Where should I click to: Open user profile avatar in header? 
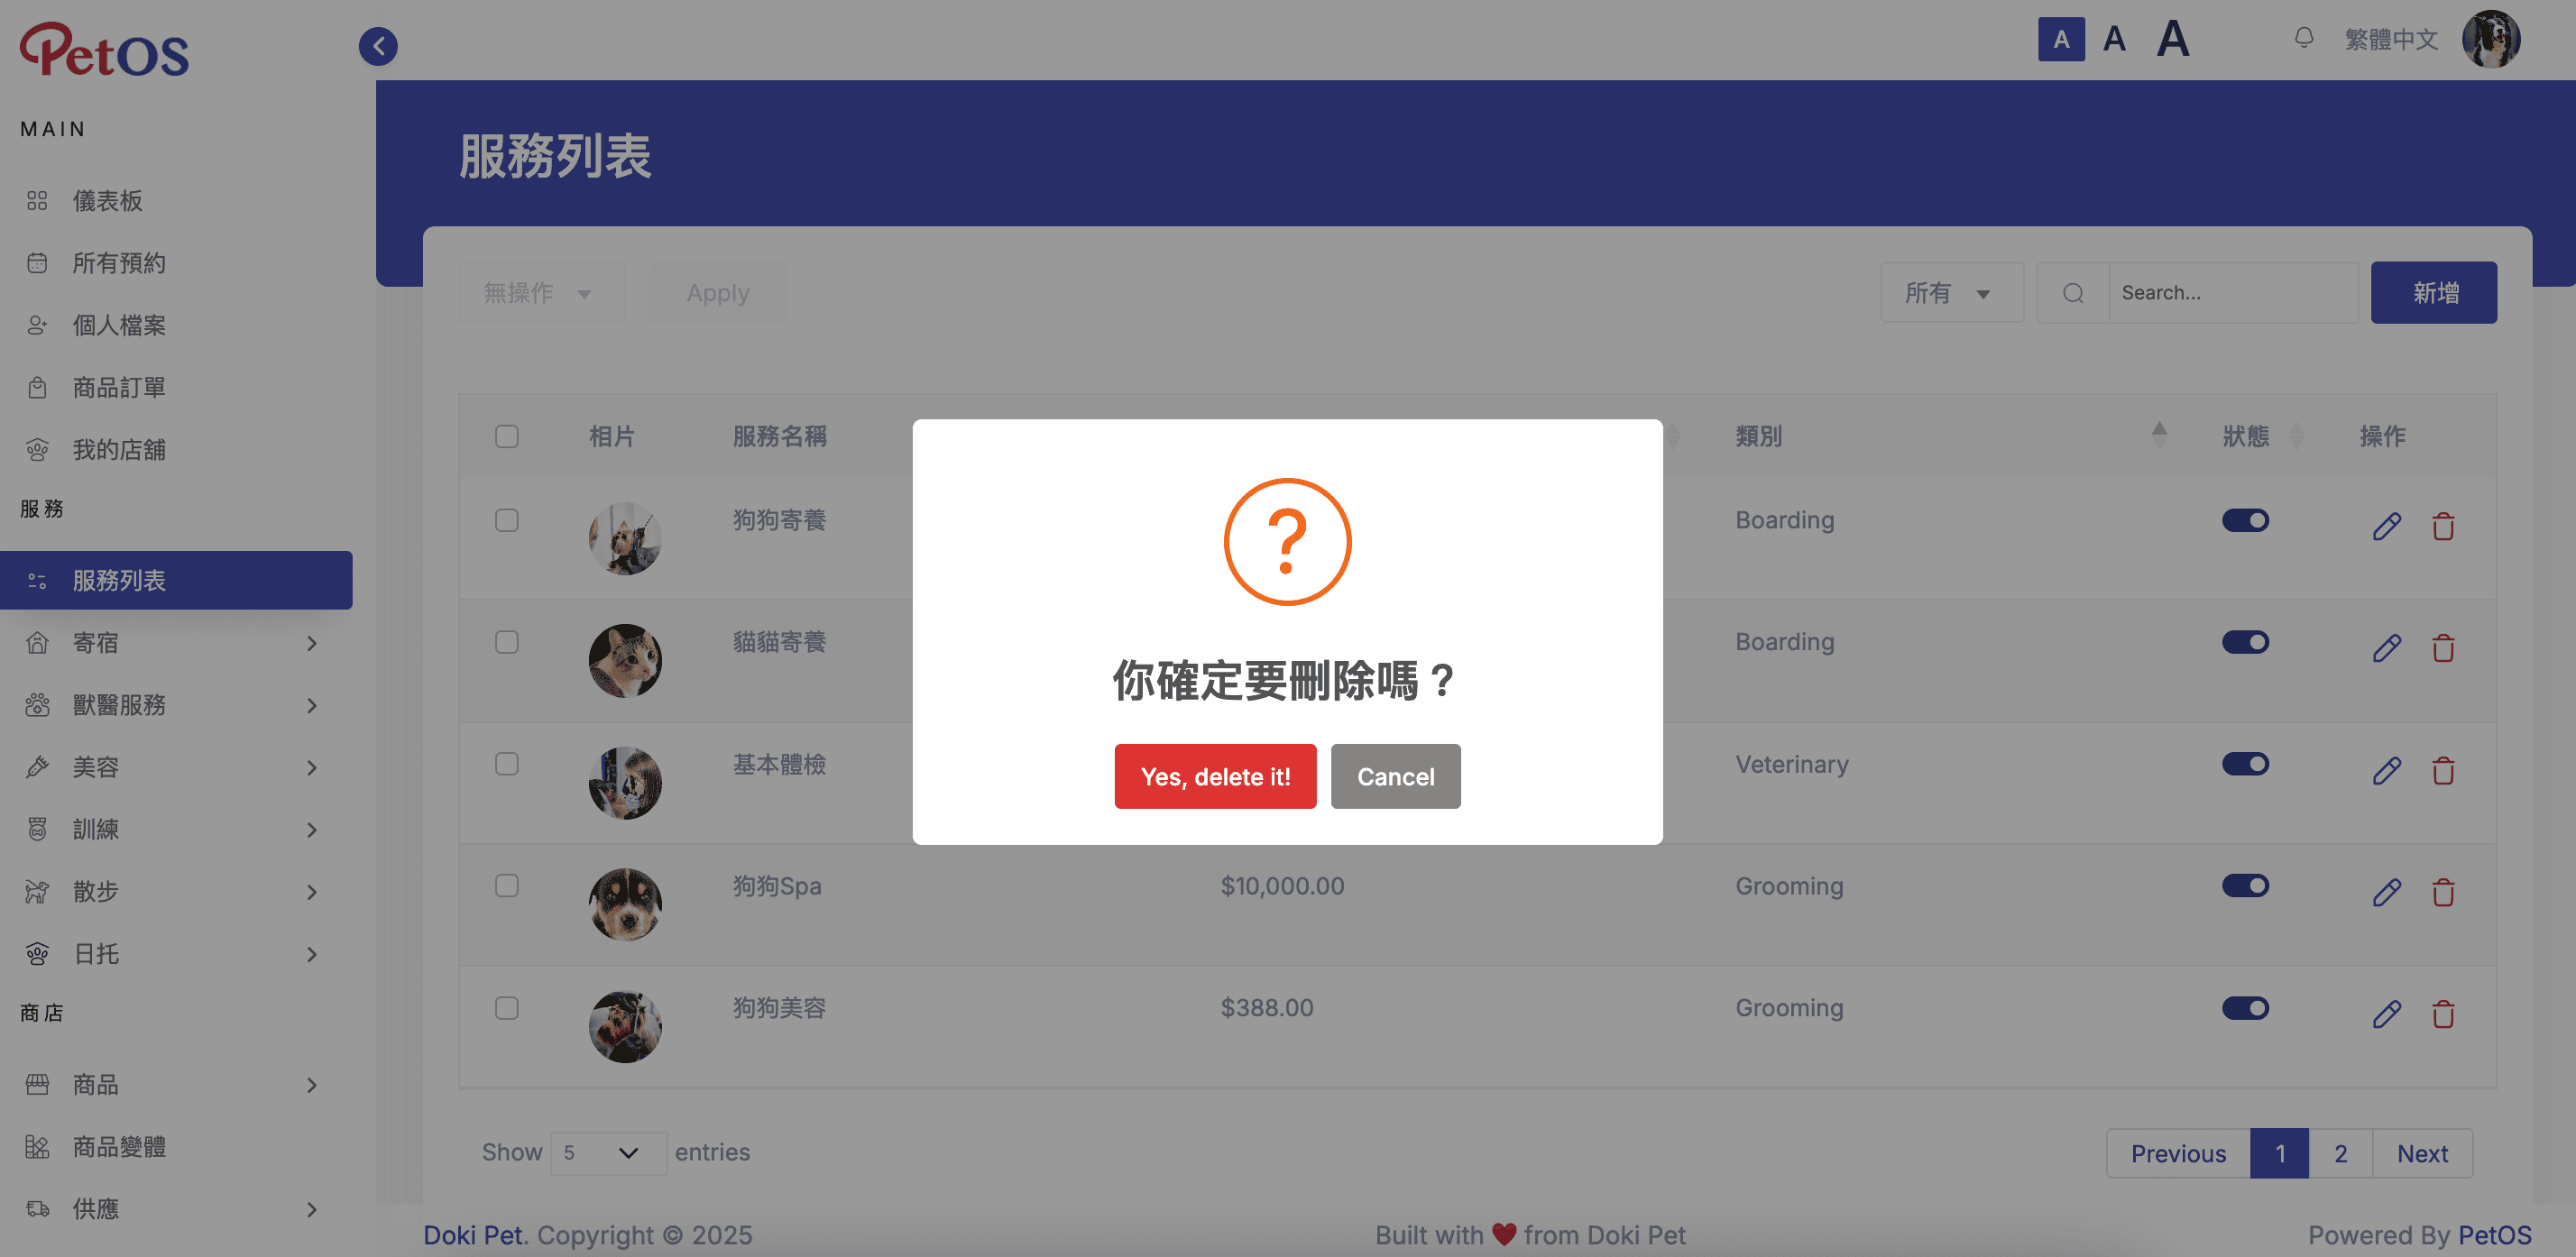pos(2490,40)
